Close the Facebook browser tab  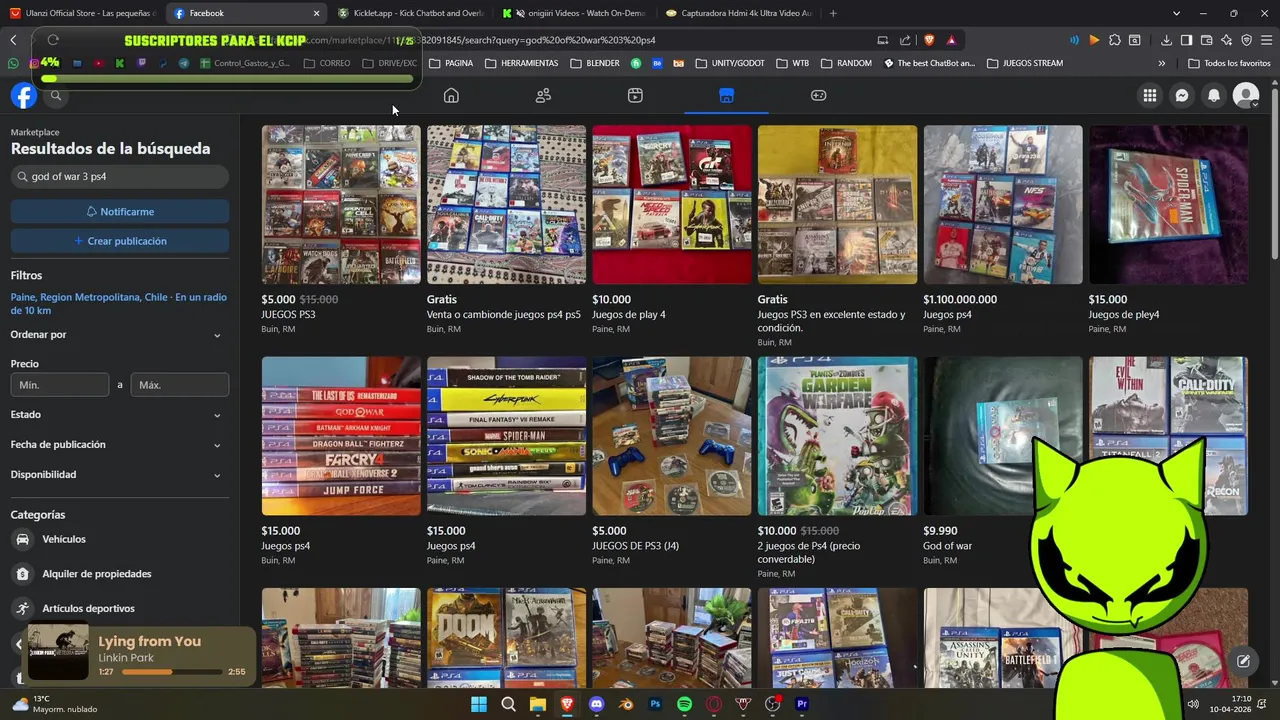point(316,13)
